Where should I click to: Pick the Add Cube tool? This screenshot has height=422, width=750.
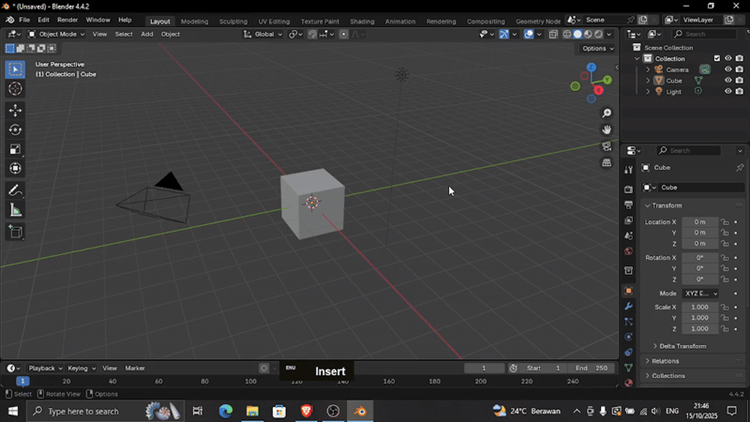point(15,232)
